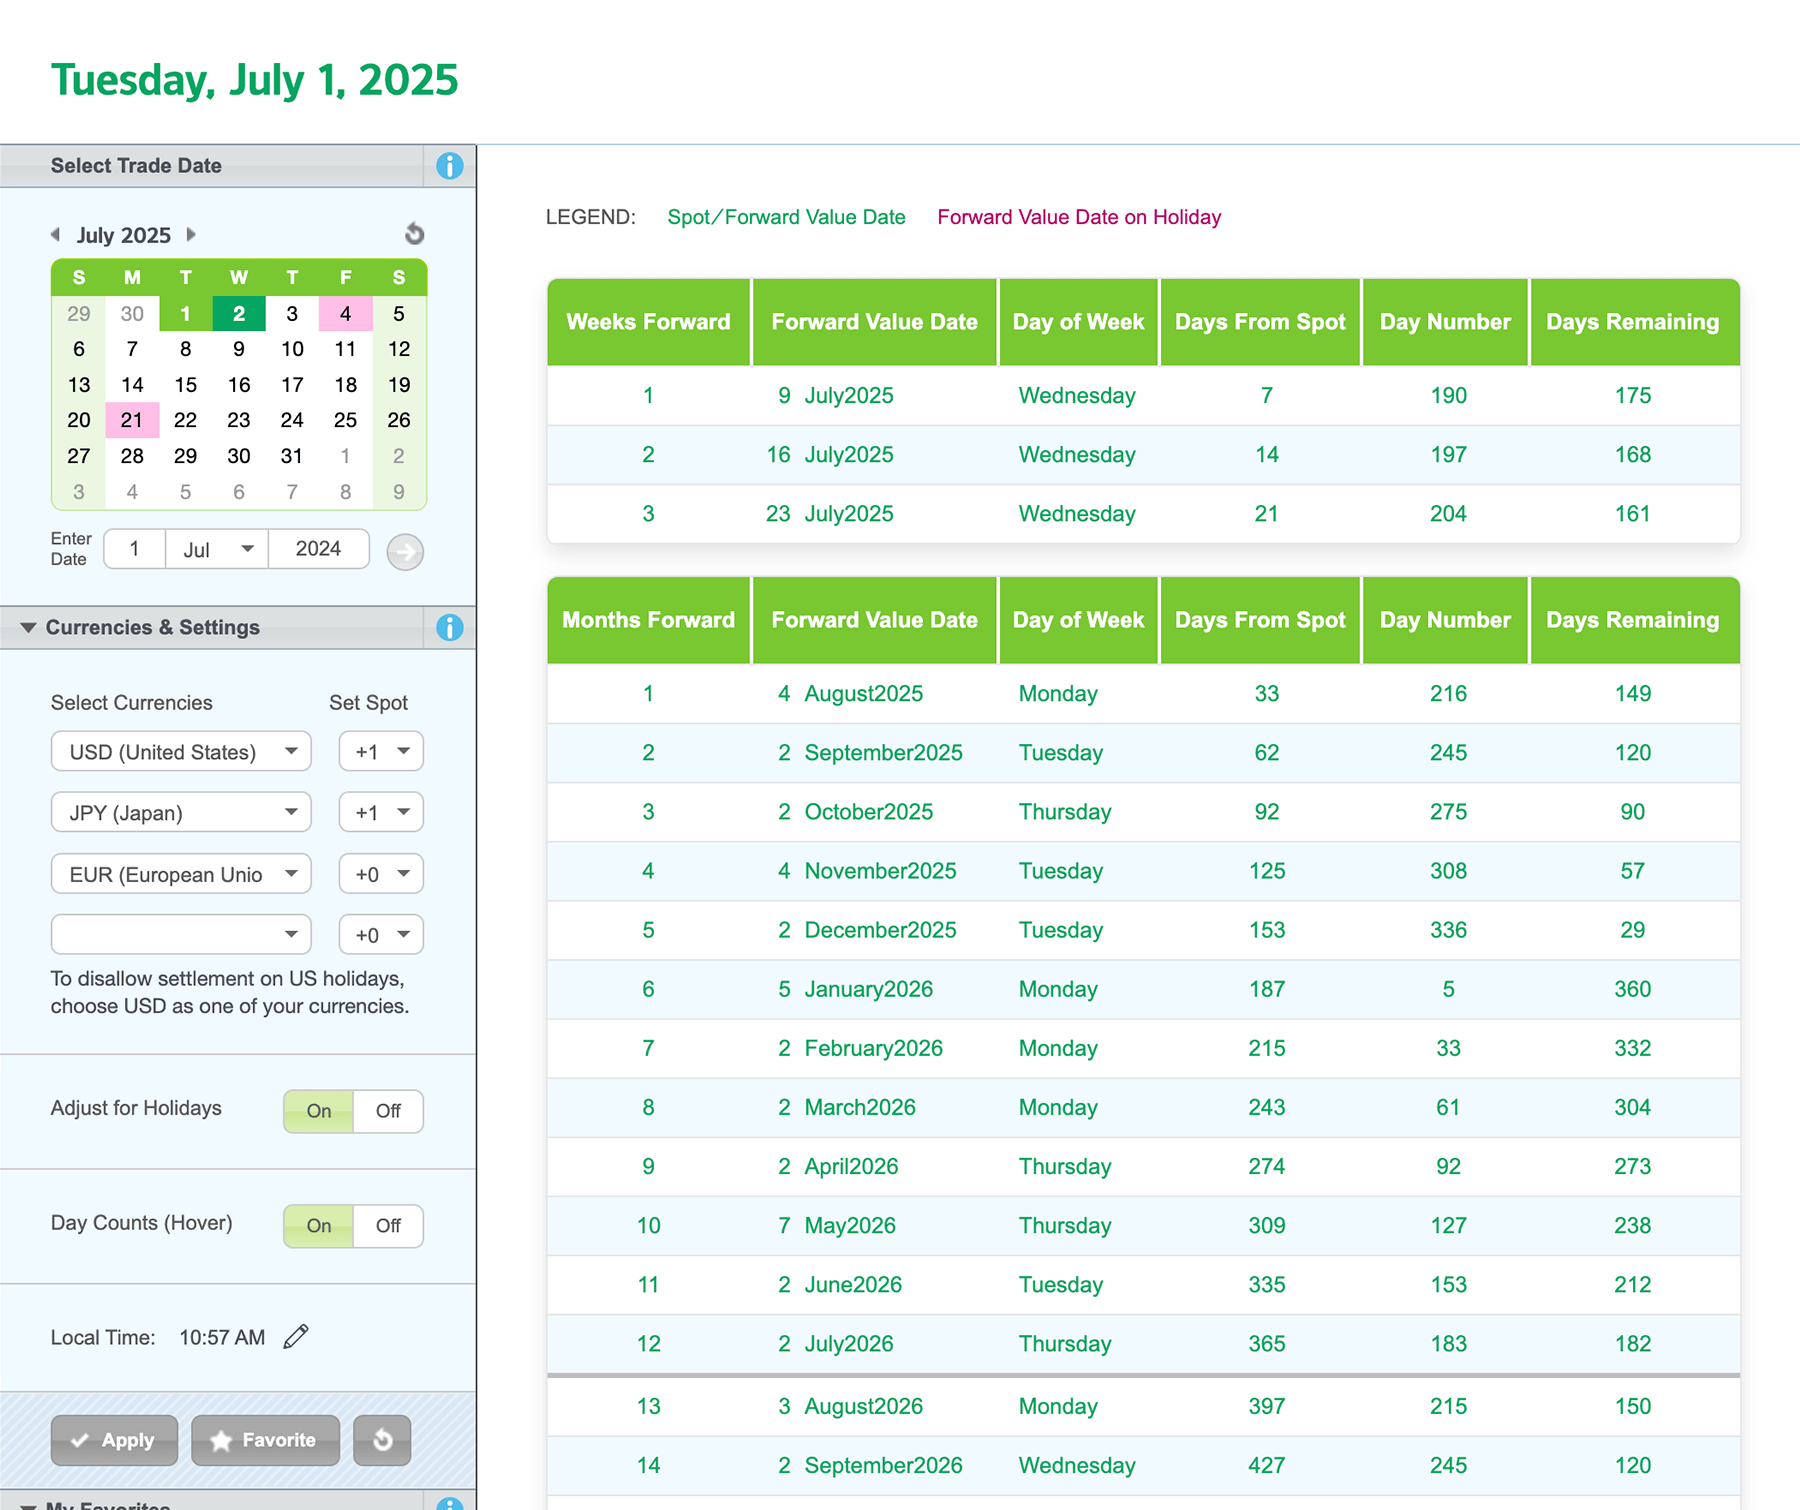
Task: Open Set Spot dropdown for USD
Action: pos(381,752)
